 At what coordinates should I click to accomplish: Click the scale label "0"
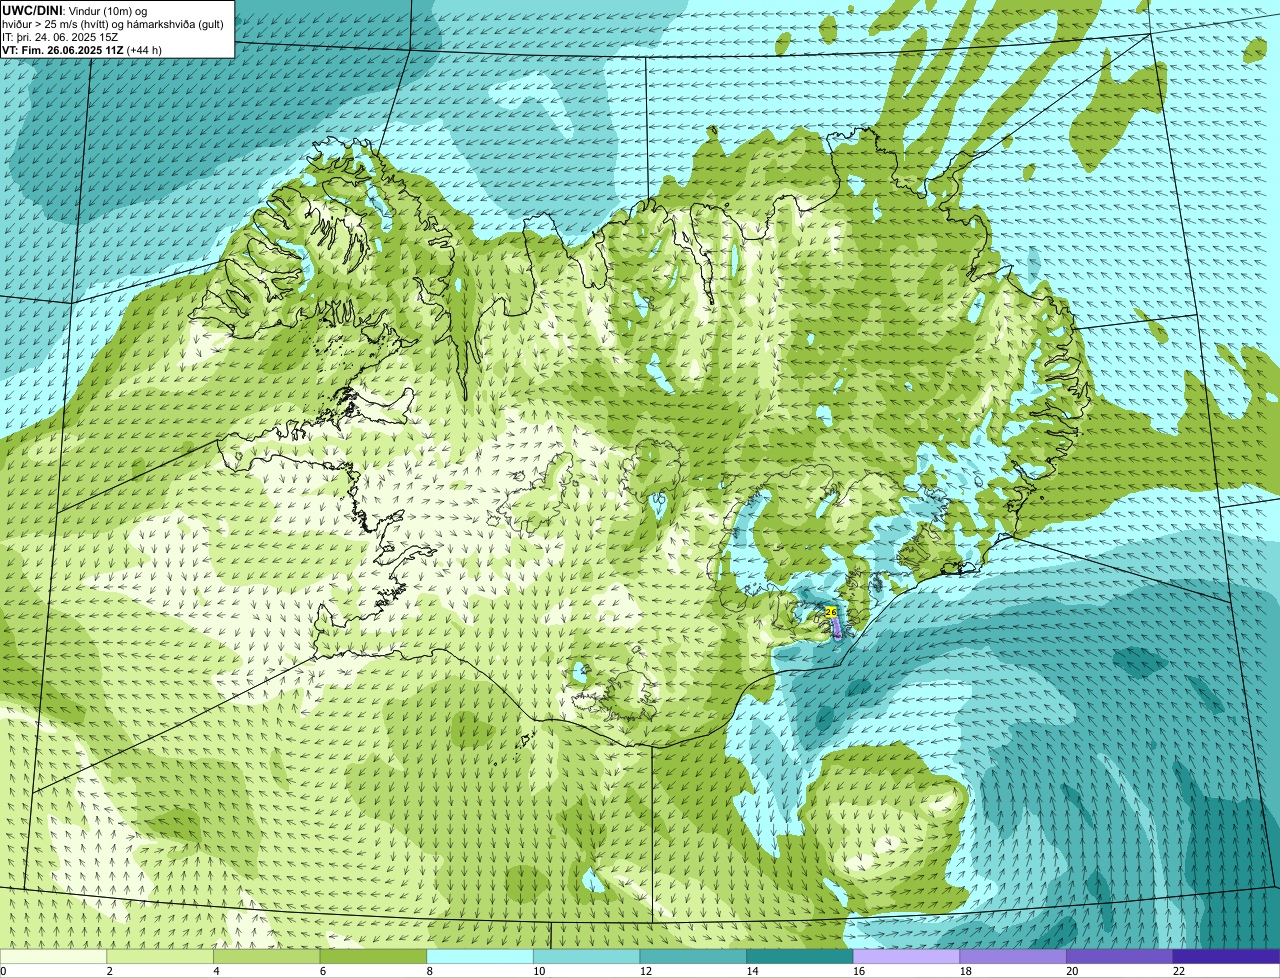click(3, 971)
